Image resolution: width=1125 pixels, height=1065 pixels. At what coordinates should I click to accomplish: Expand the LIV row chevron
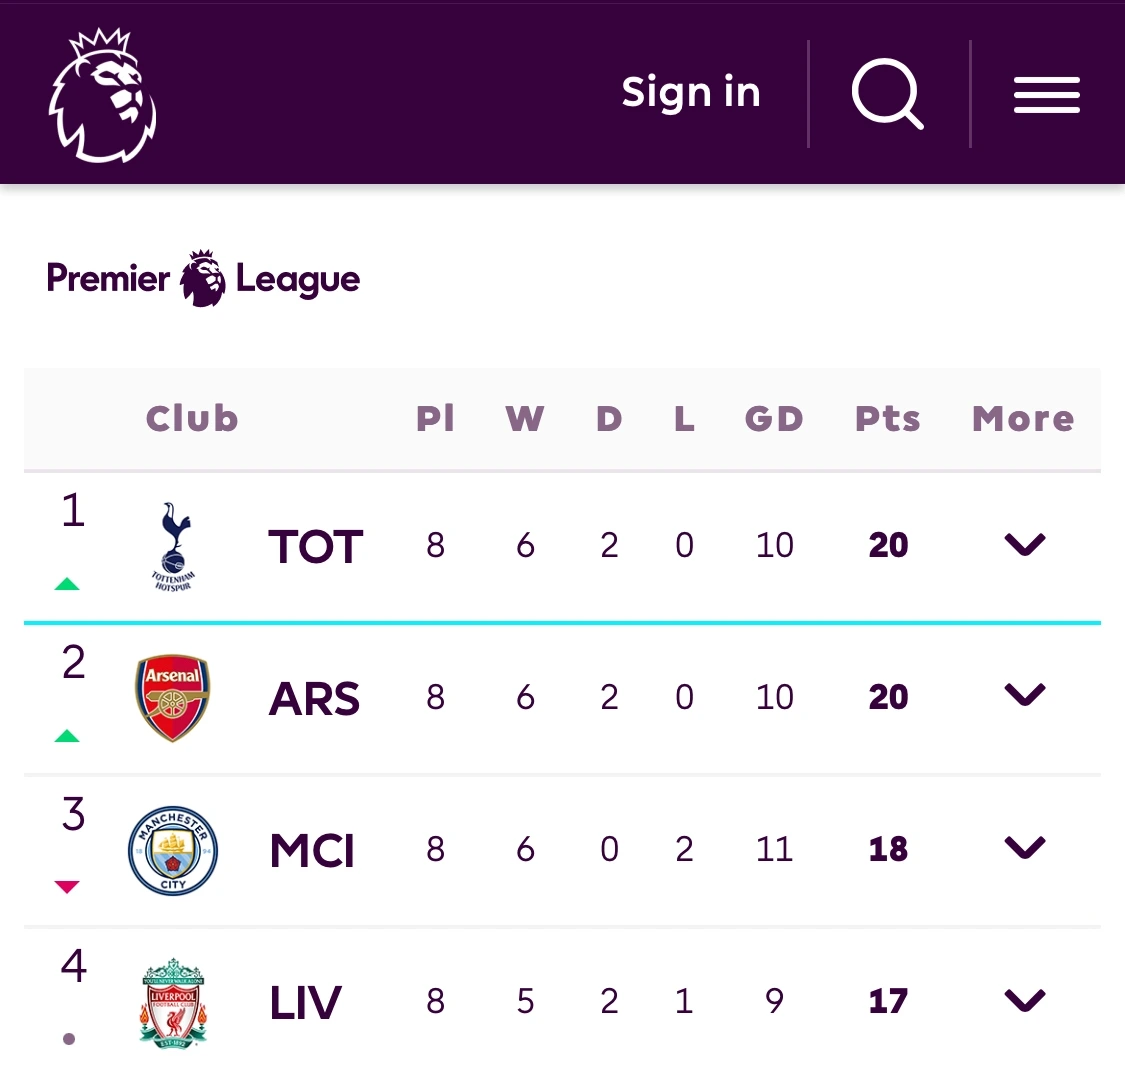[x=1025, y=1000]
